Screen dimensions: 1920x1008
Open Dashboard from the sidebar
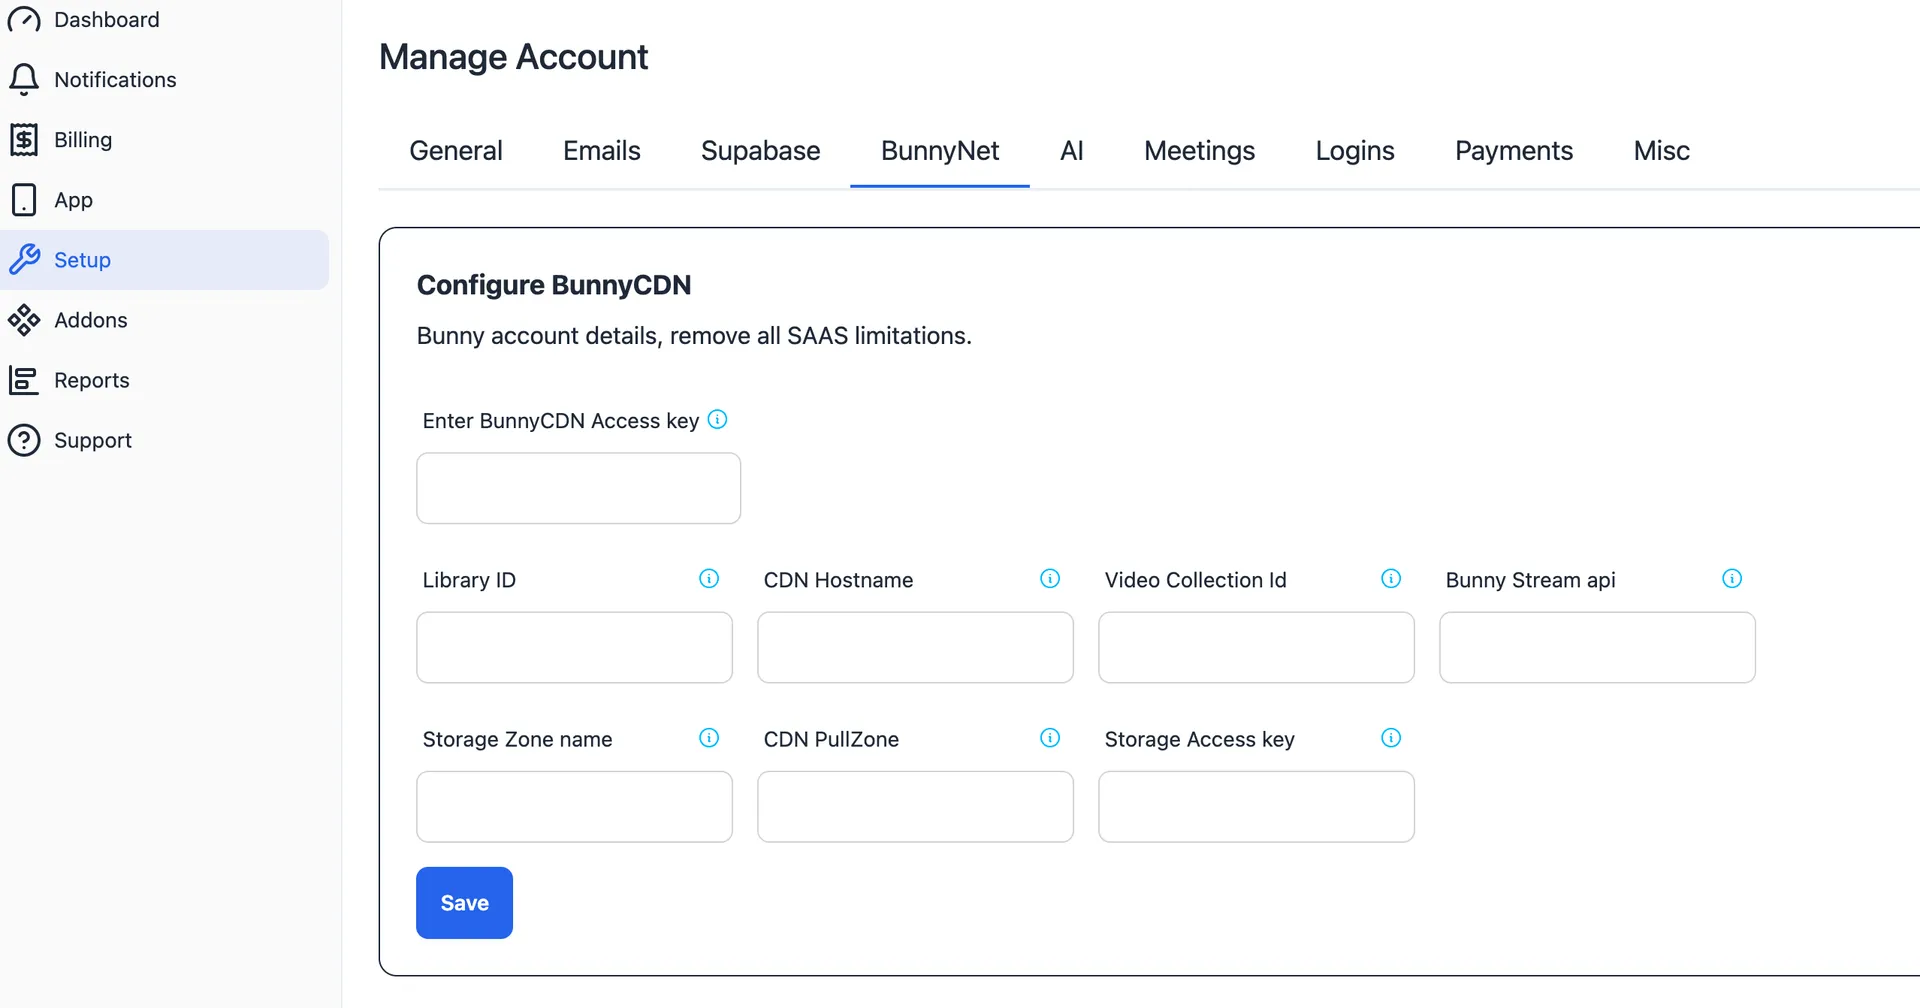(164, 20)
